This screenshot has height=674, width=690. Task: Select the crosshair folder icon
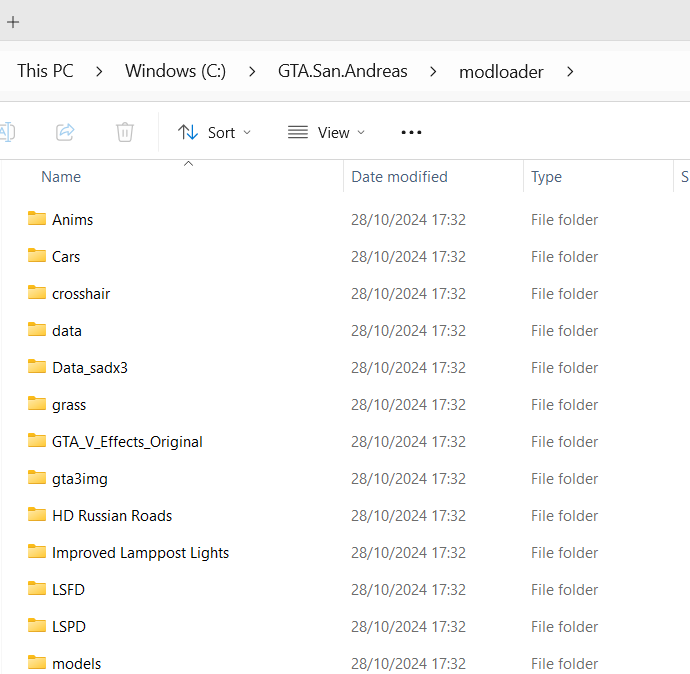pyautogui.click(x=37, y=292)
